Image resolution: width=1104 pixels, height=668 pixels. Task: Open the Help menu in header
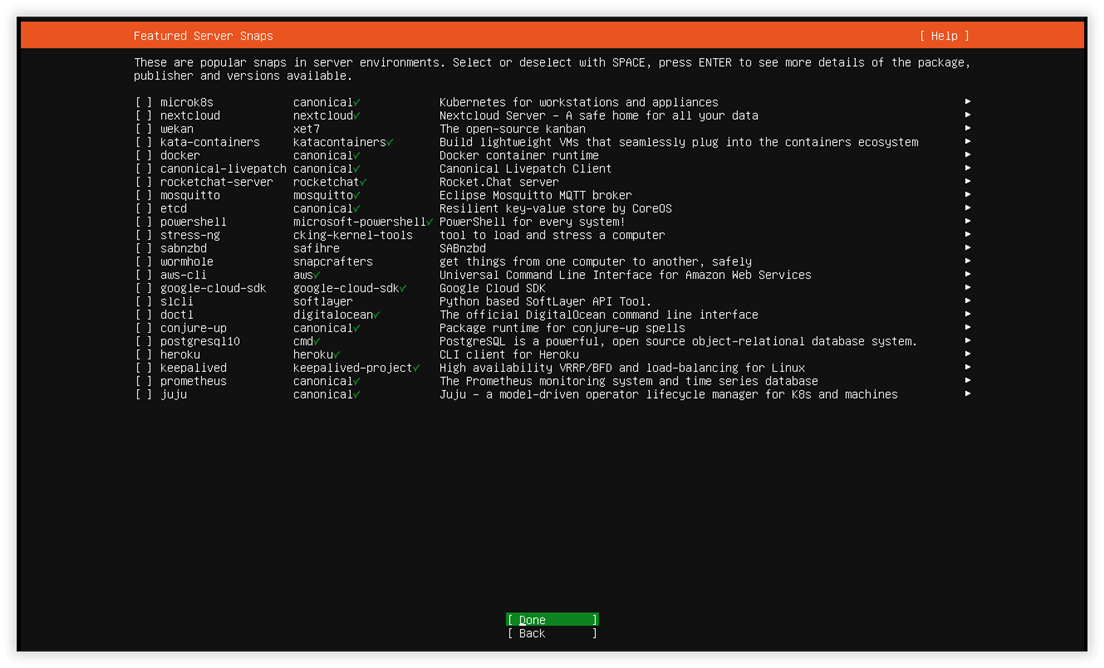[944, 36]
